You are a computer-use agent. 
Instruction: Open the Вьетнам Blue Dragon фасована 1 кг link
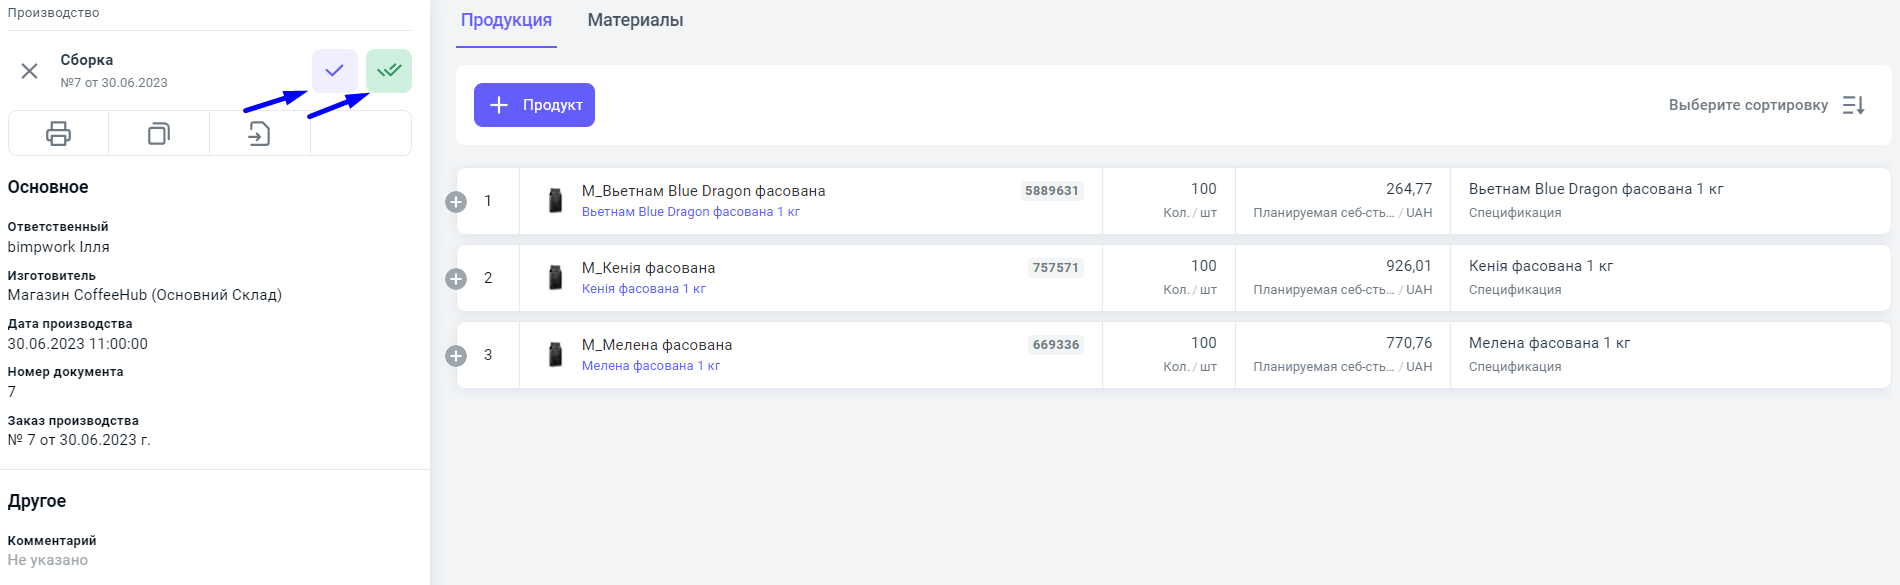click(690, 212)
